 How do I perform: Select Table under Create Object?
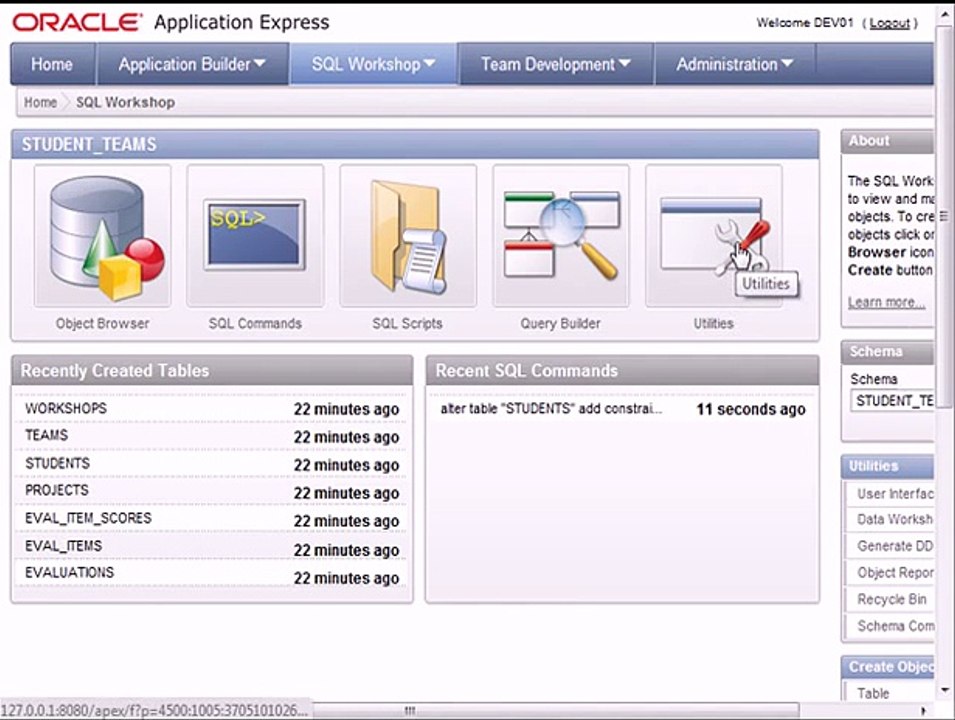click(873, 693)
